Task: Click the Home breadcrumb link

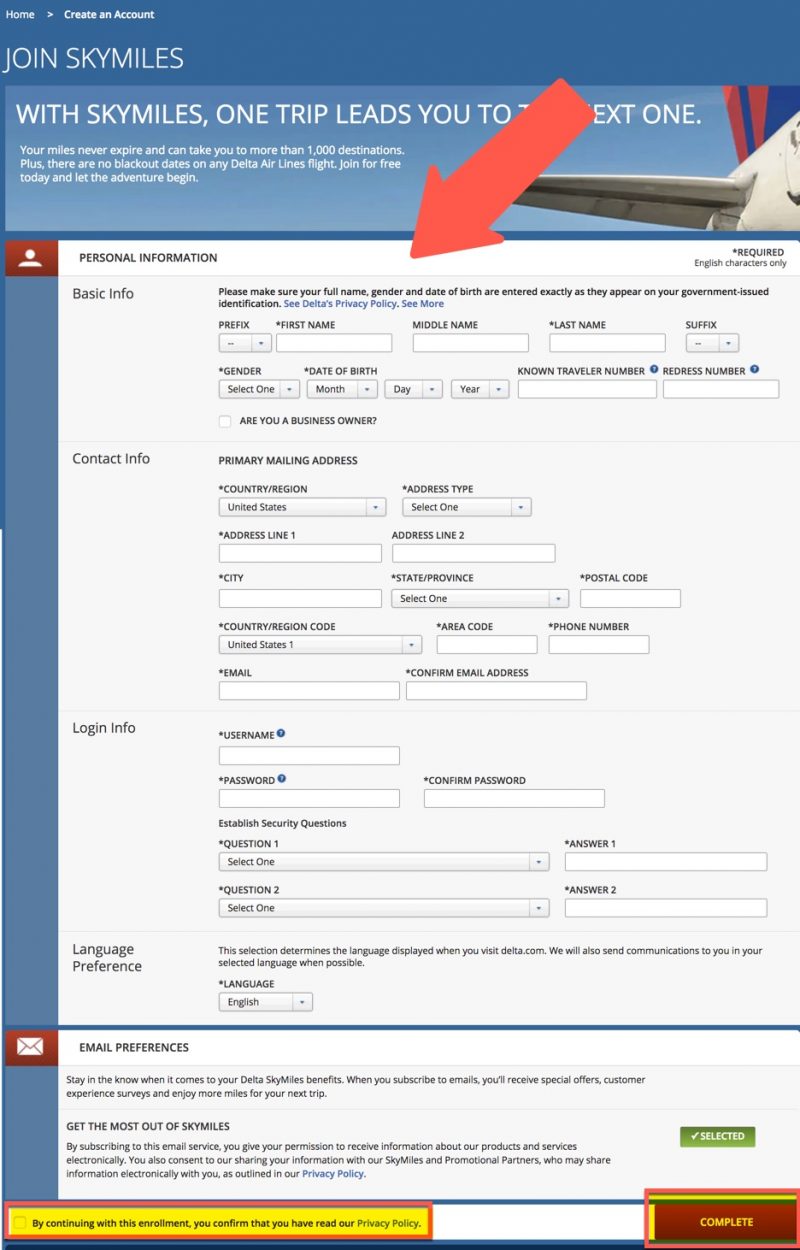Action: click(x=19, y=14)
